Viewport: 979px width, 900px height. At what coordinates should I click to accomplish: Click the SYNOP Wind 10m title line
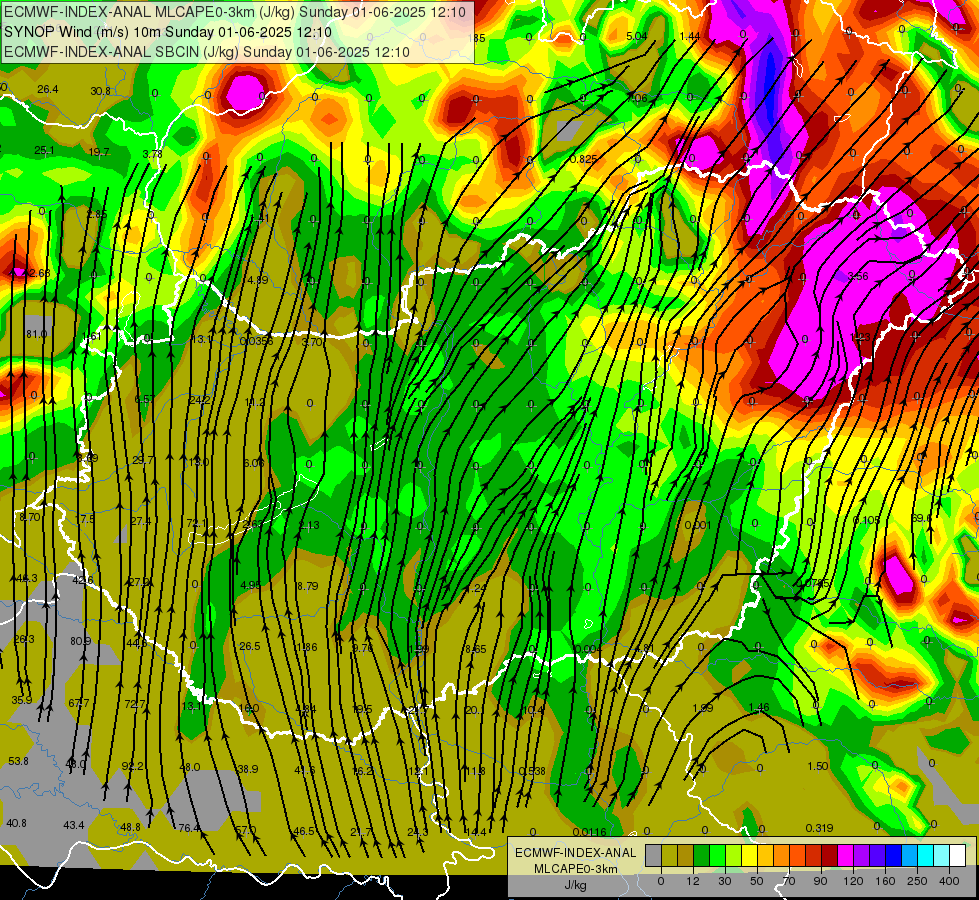[168, 32]
